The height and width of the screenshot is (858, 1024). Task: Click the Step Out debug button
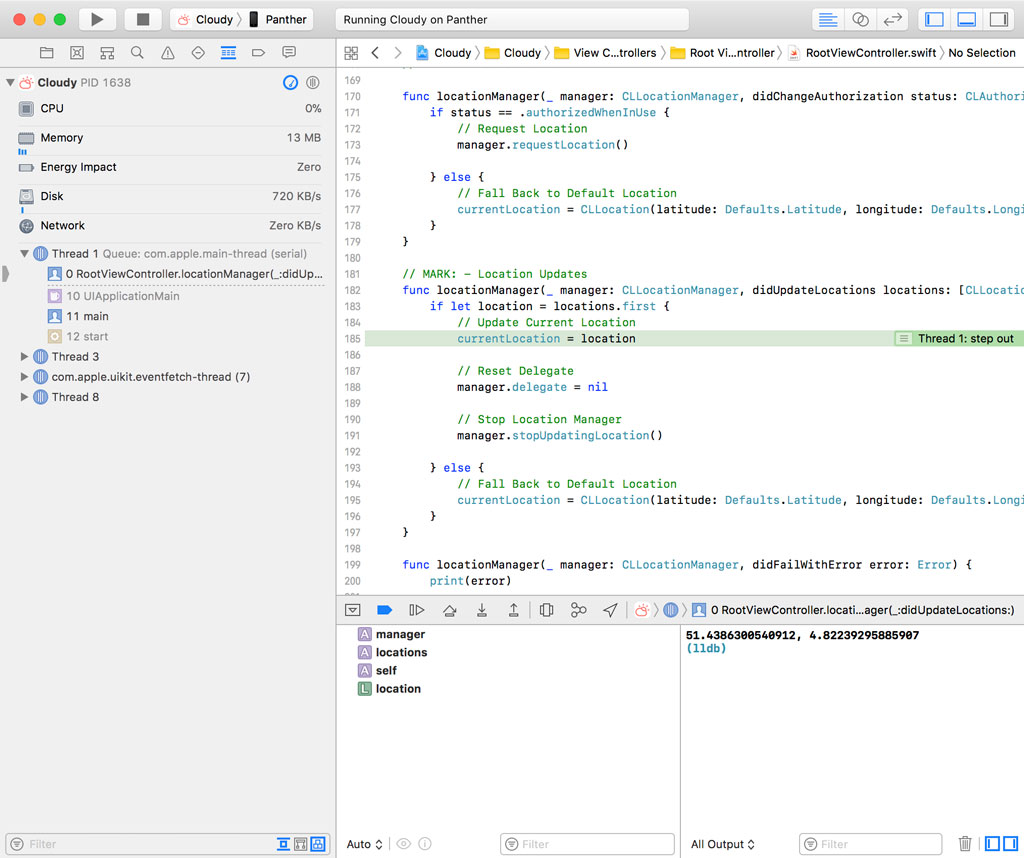click(514, 610)
